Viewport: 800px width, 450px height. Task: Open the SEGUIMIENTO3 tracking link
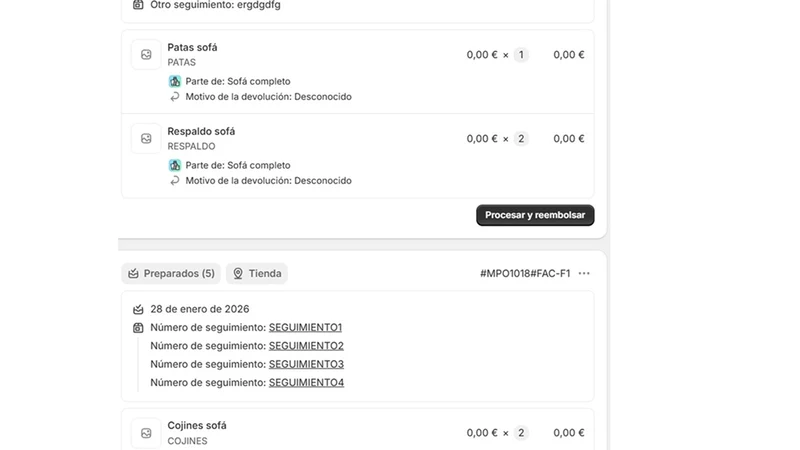point(306,364)
